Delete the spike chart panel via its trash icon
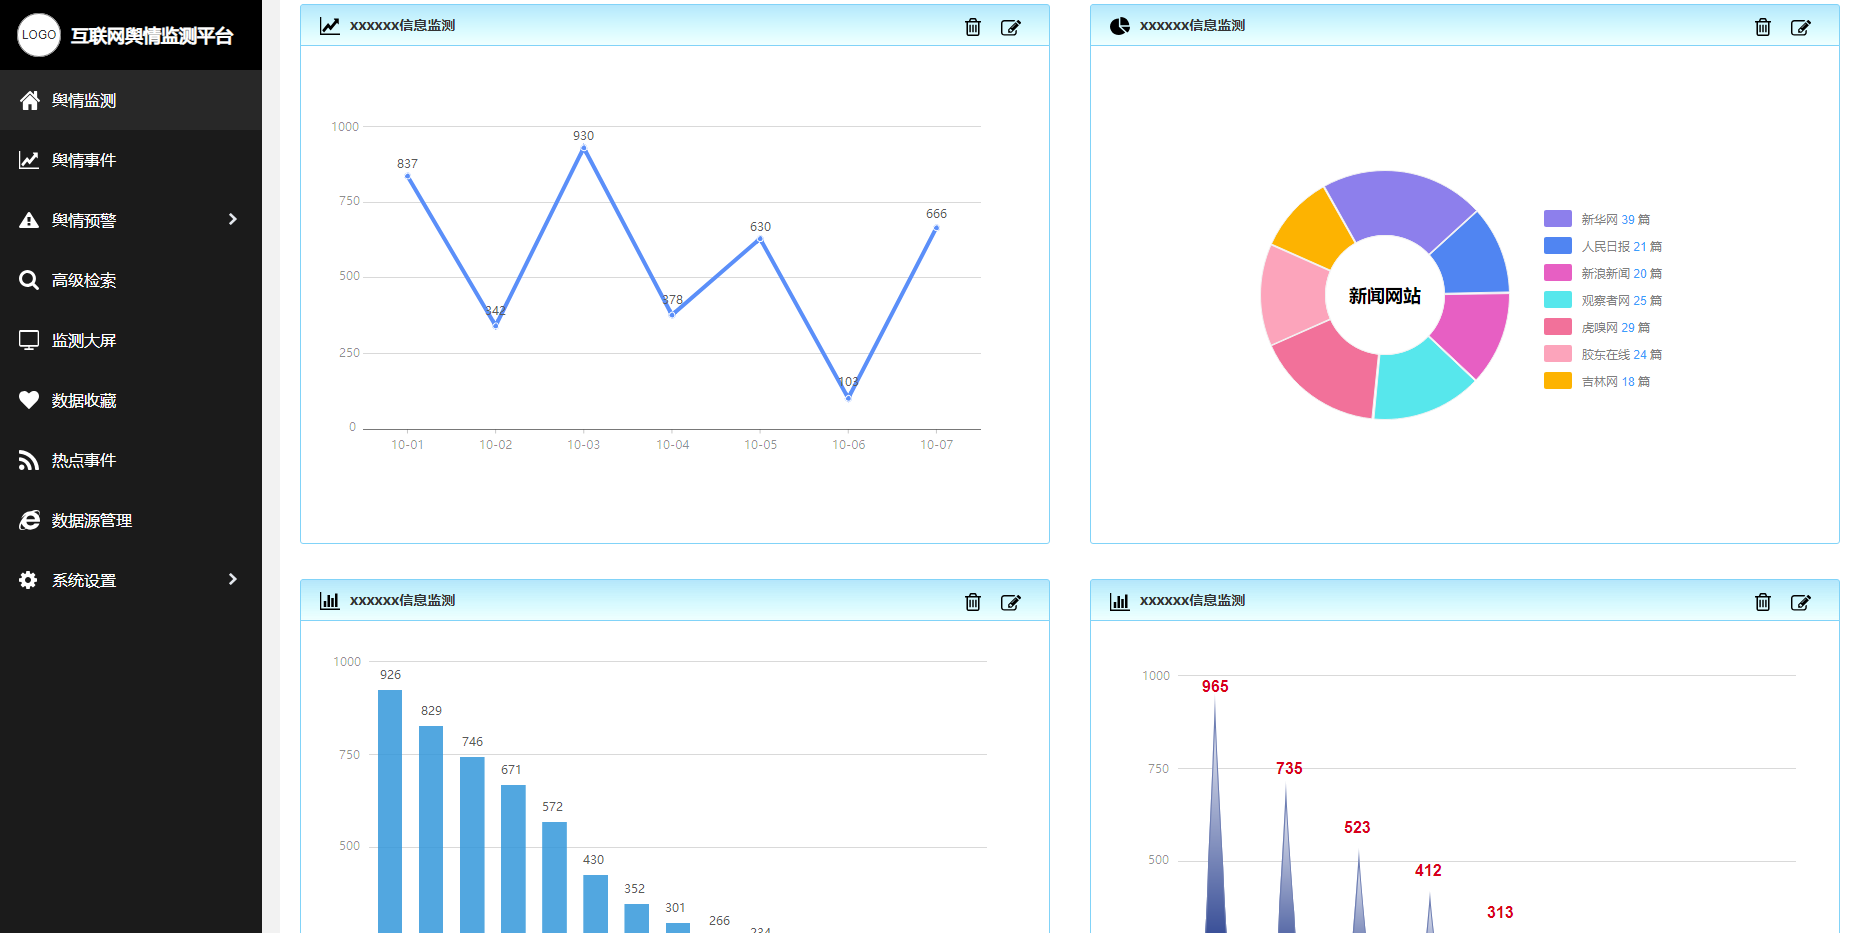The width and height of the screenshot is (1859, 933). click(1763, 602)
